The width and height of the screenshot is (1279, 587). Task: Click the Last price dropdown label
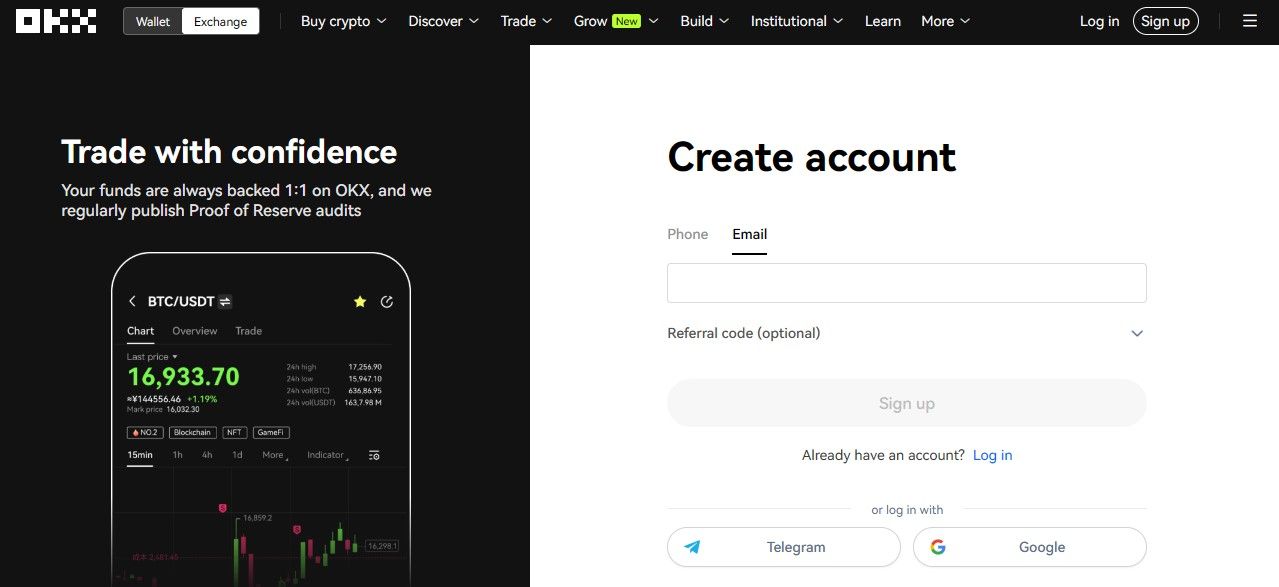(152, 357)
